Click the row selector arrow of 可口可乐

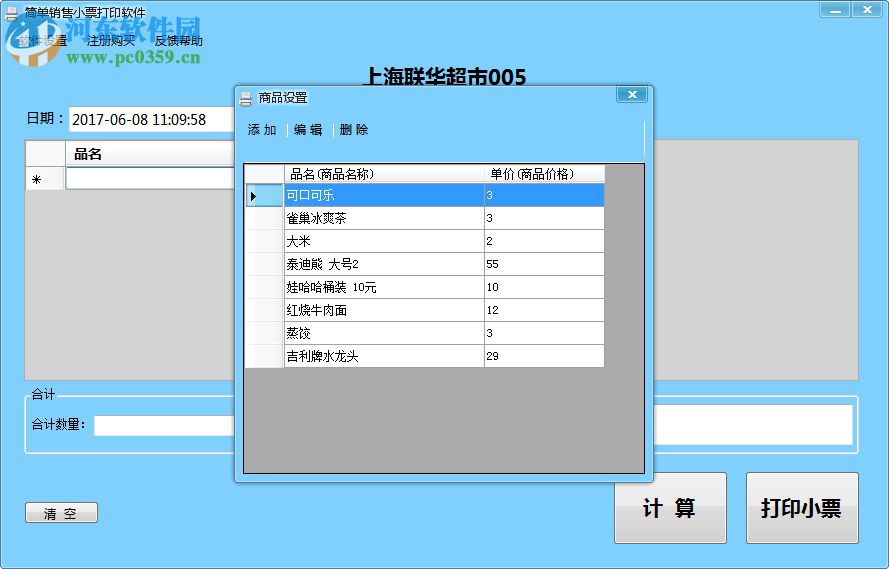point(264,196)
